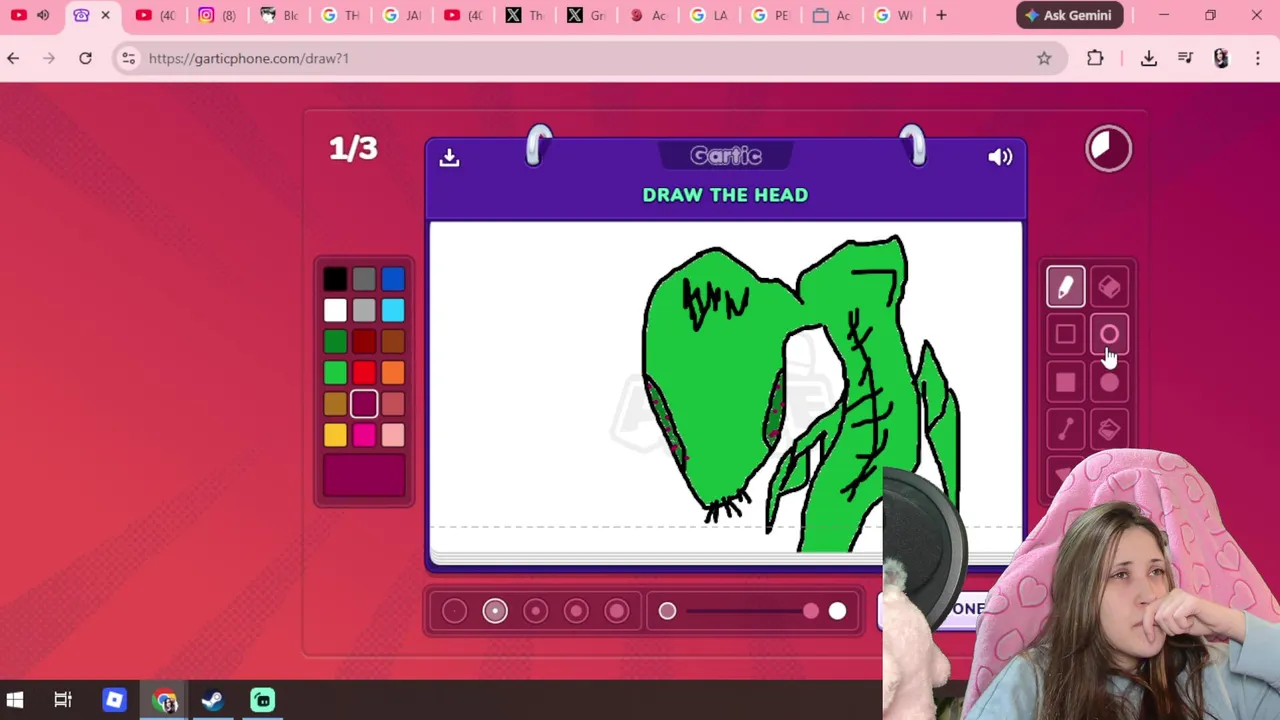
Task: Pick the second brush size
Action: (x=495, y=611)
